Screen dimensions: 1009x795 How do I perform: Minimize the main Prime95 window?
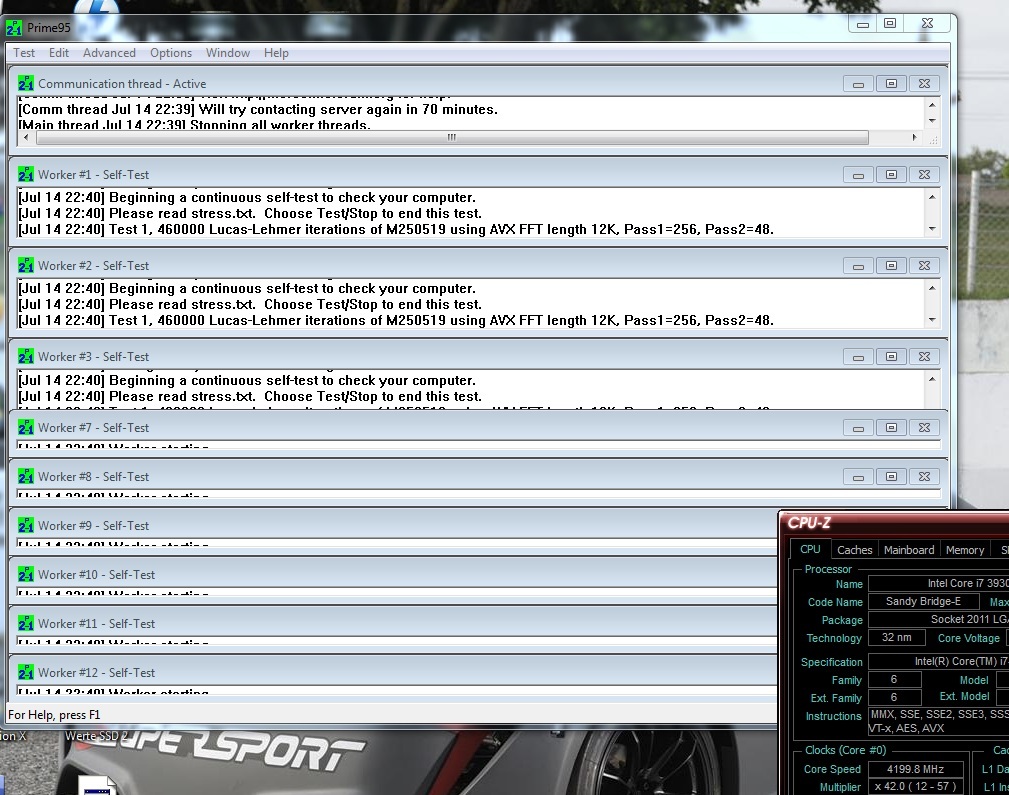click(863, 24)
